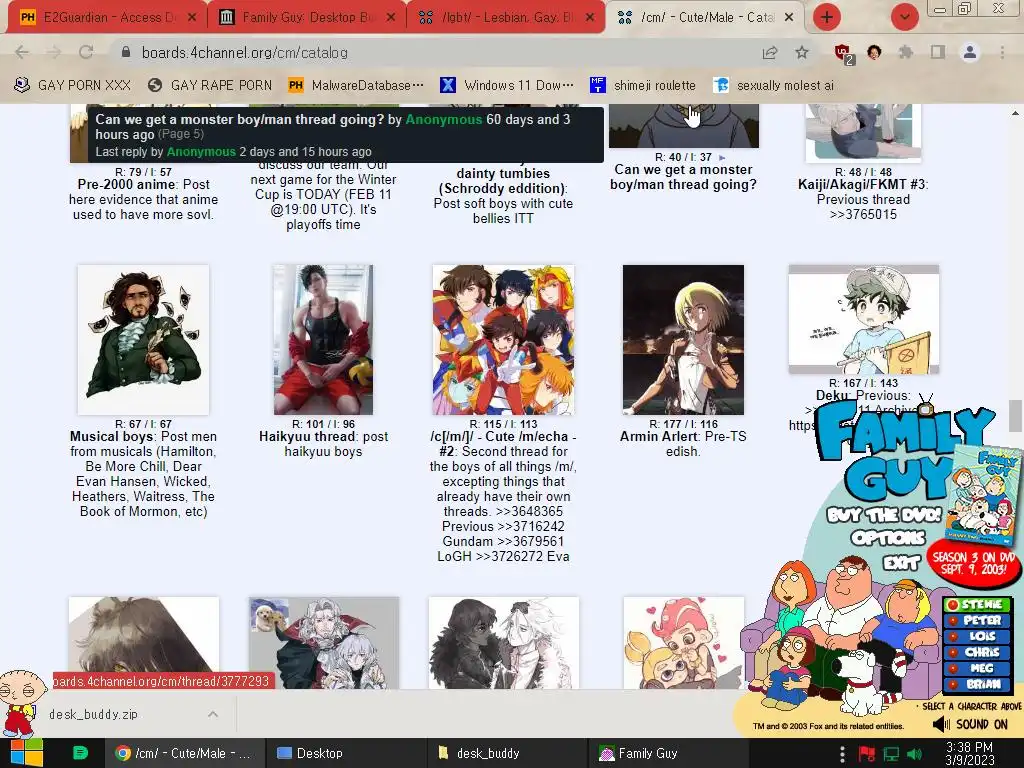Click the Chrome /cm/ taskbar button
This screenshot has width=1024, height=768.
(x=183, y=753)
